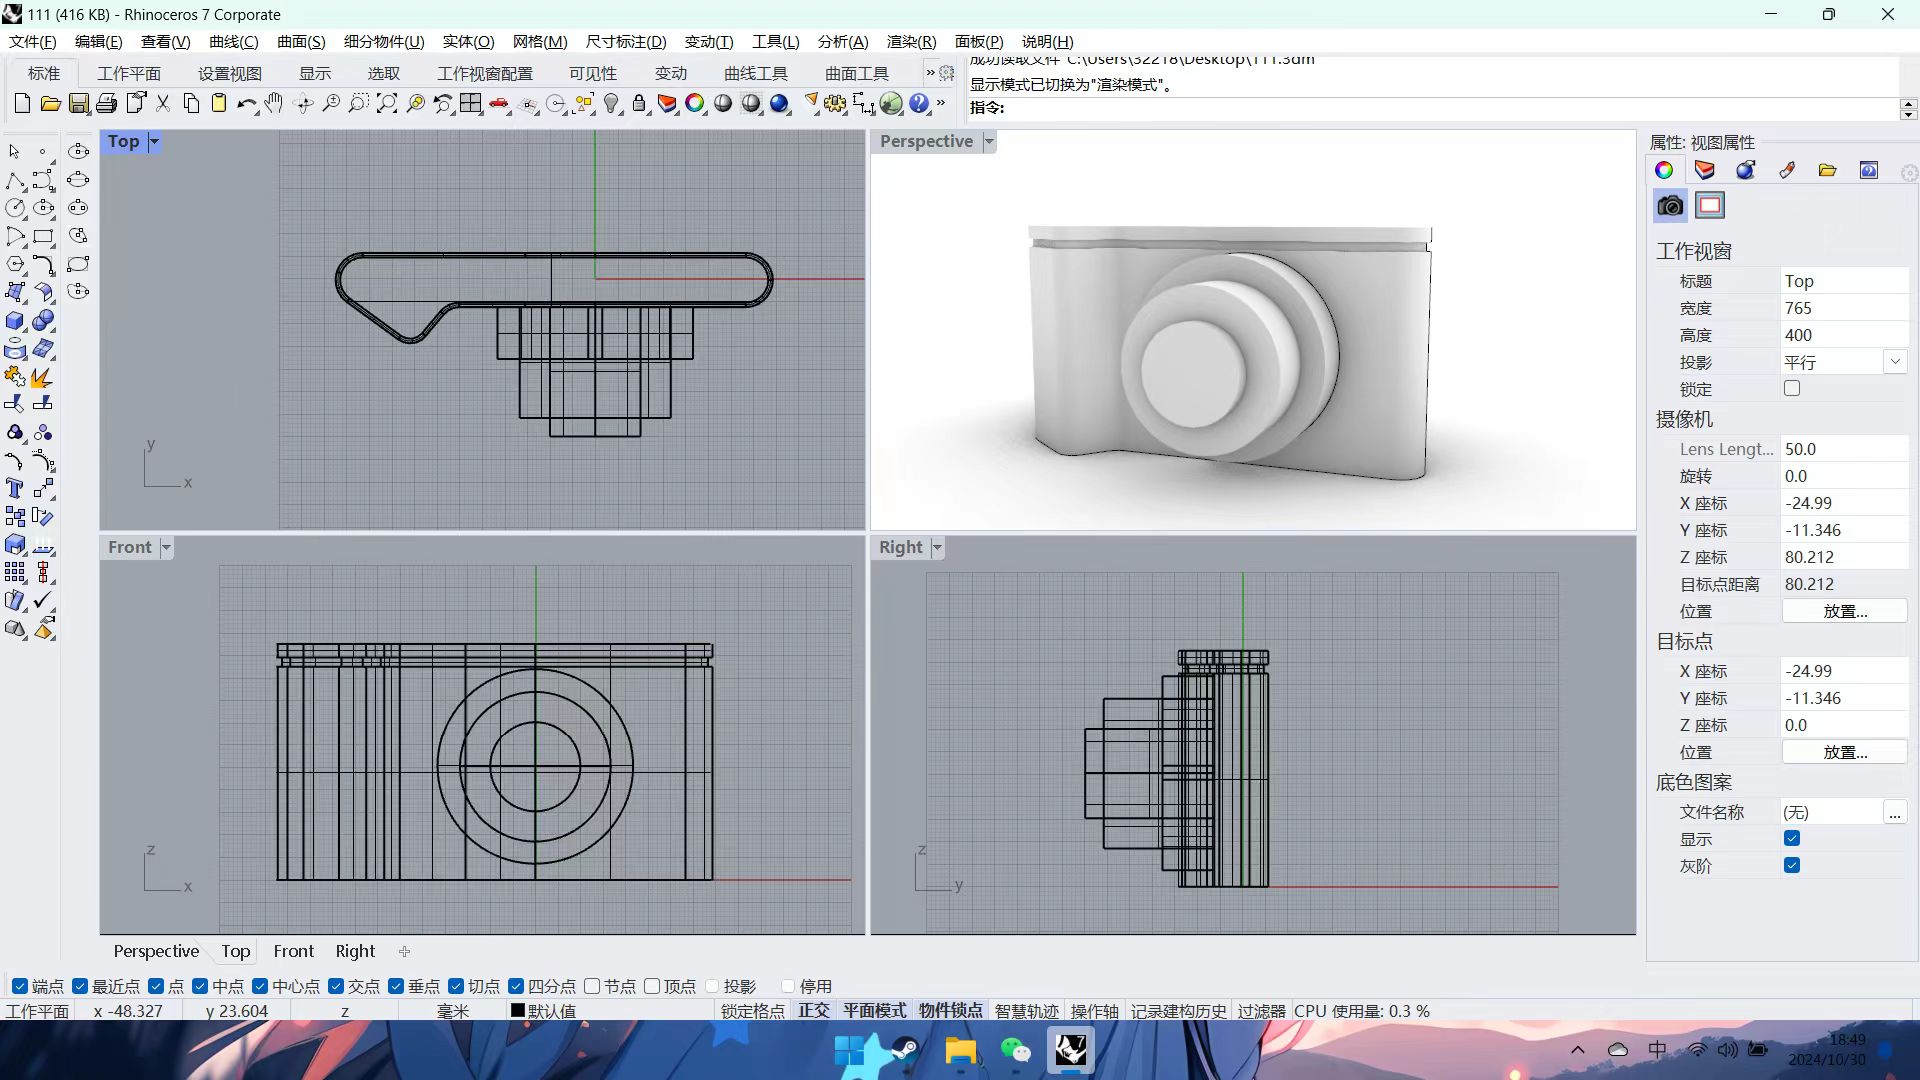
Task: Enable the 节点 osnap checkbox
Action: click(592, 986)
